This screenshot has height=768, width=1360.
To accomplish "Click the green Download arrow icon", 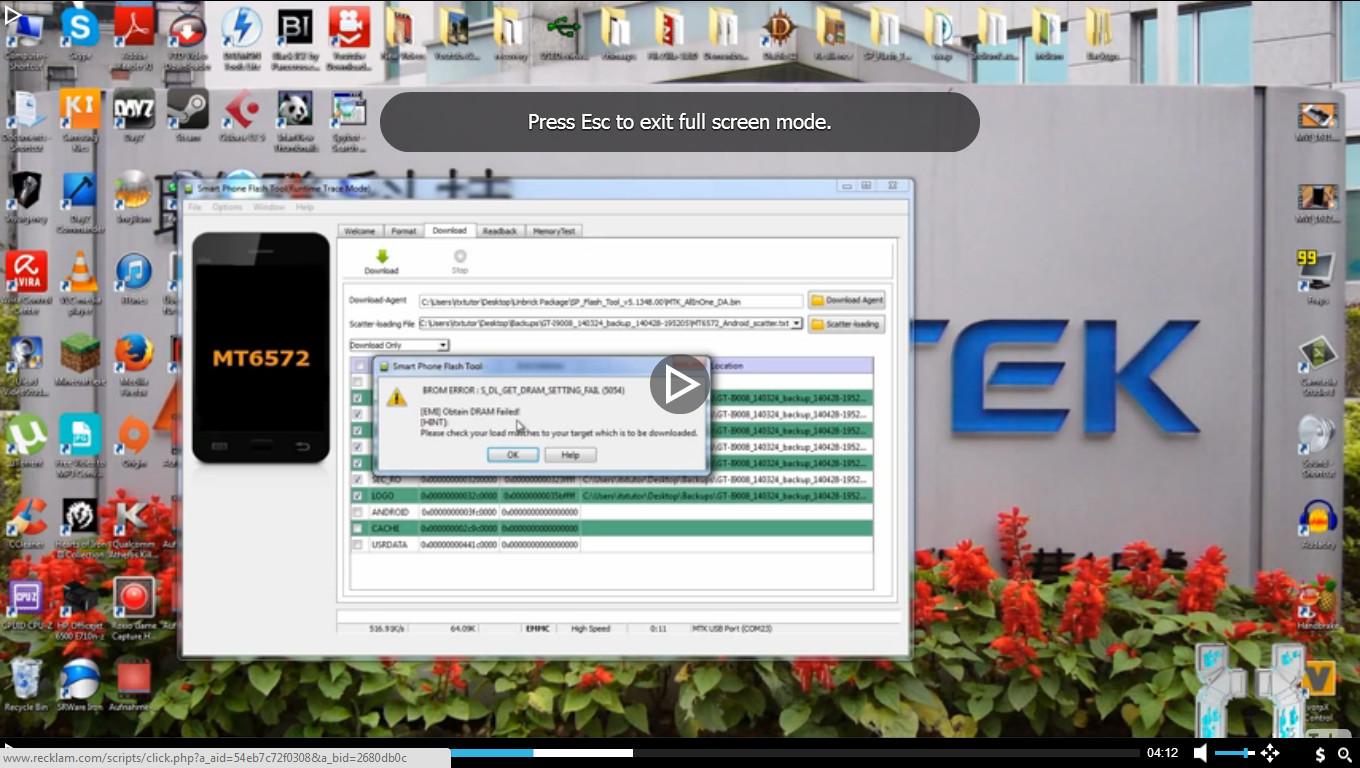I will pos(381,257).
